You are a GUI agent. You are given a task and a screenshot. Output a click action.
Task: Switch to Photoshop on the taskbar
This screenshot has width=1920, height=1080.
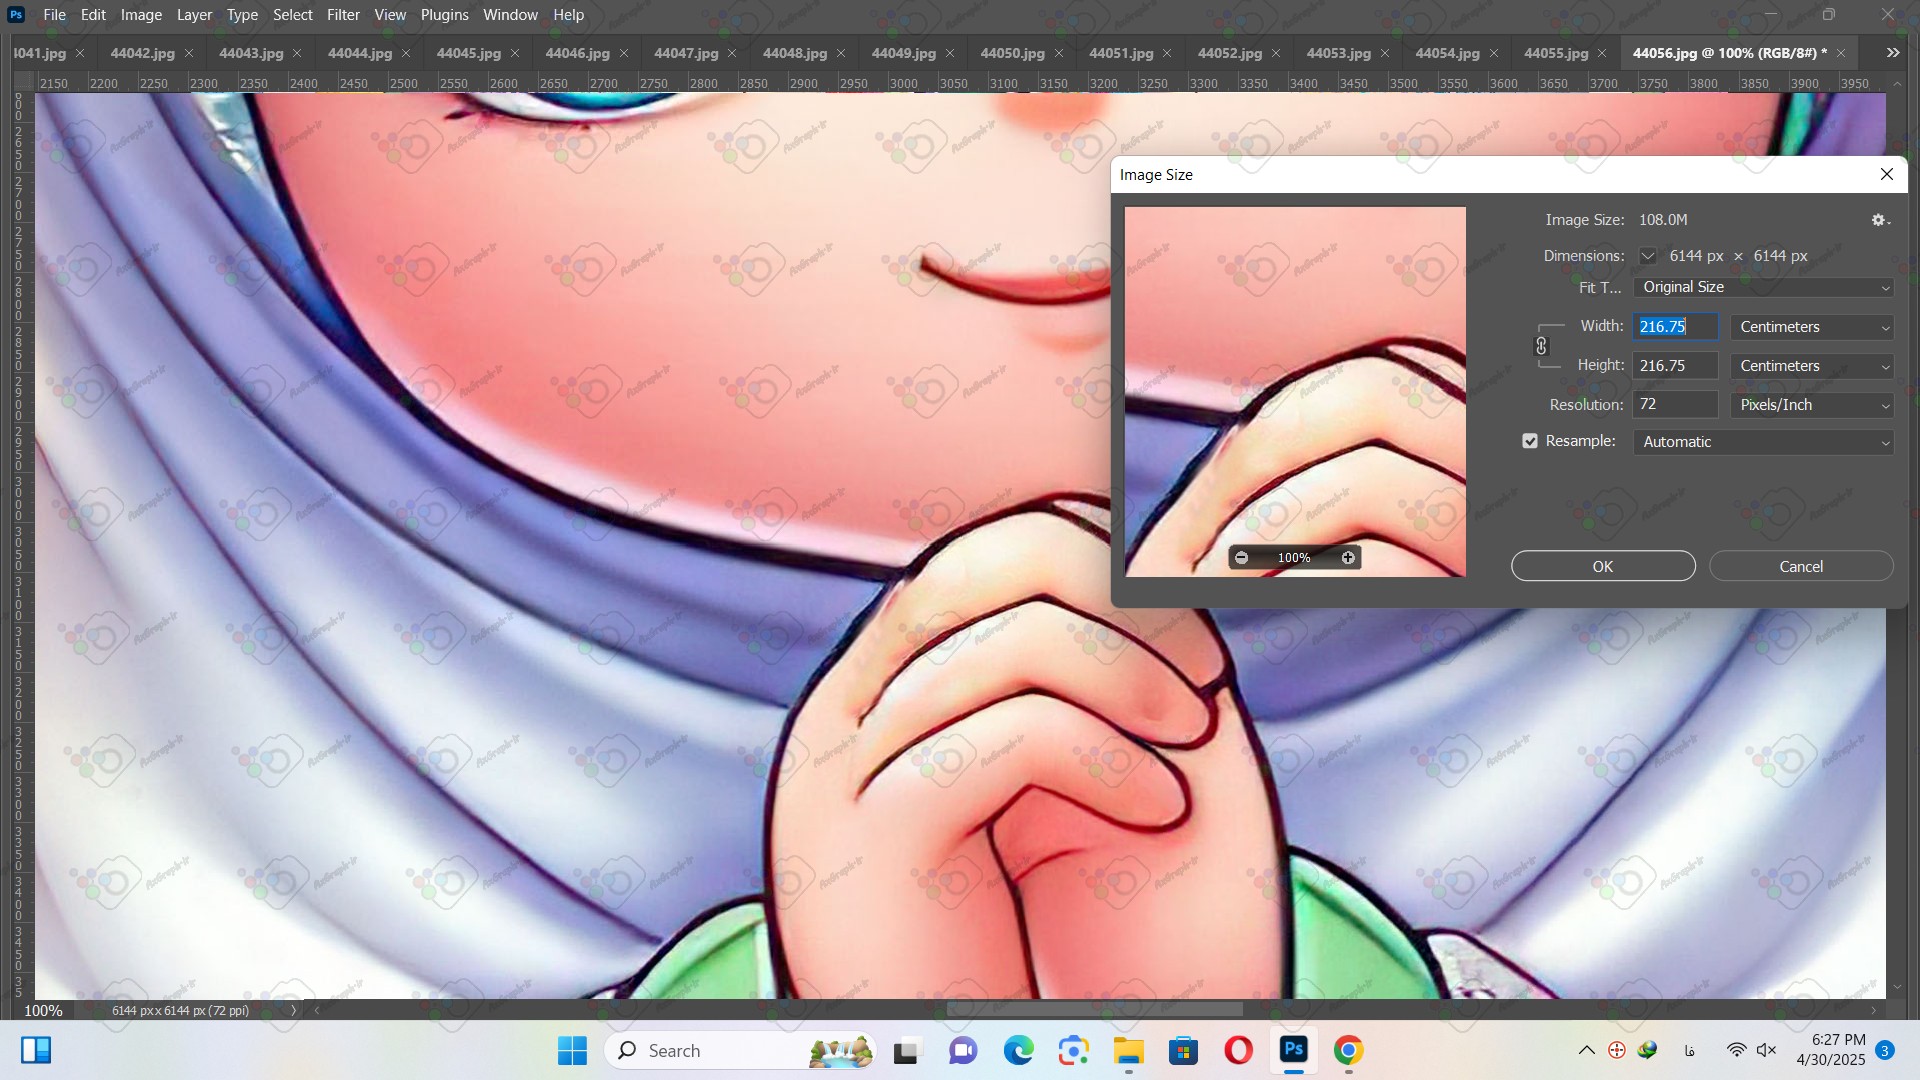(1294, 1050)
